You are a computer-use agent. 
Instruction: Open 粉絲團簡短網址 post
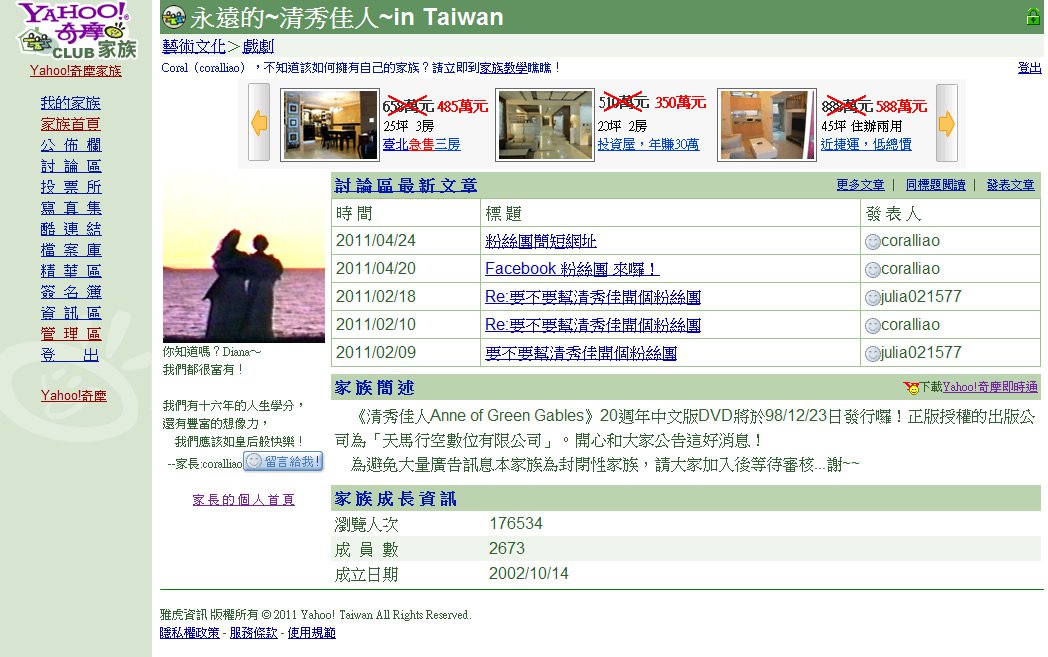[541, 241]
